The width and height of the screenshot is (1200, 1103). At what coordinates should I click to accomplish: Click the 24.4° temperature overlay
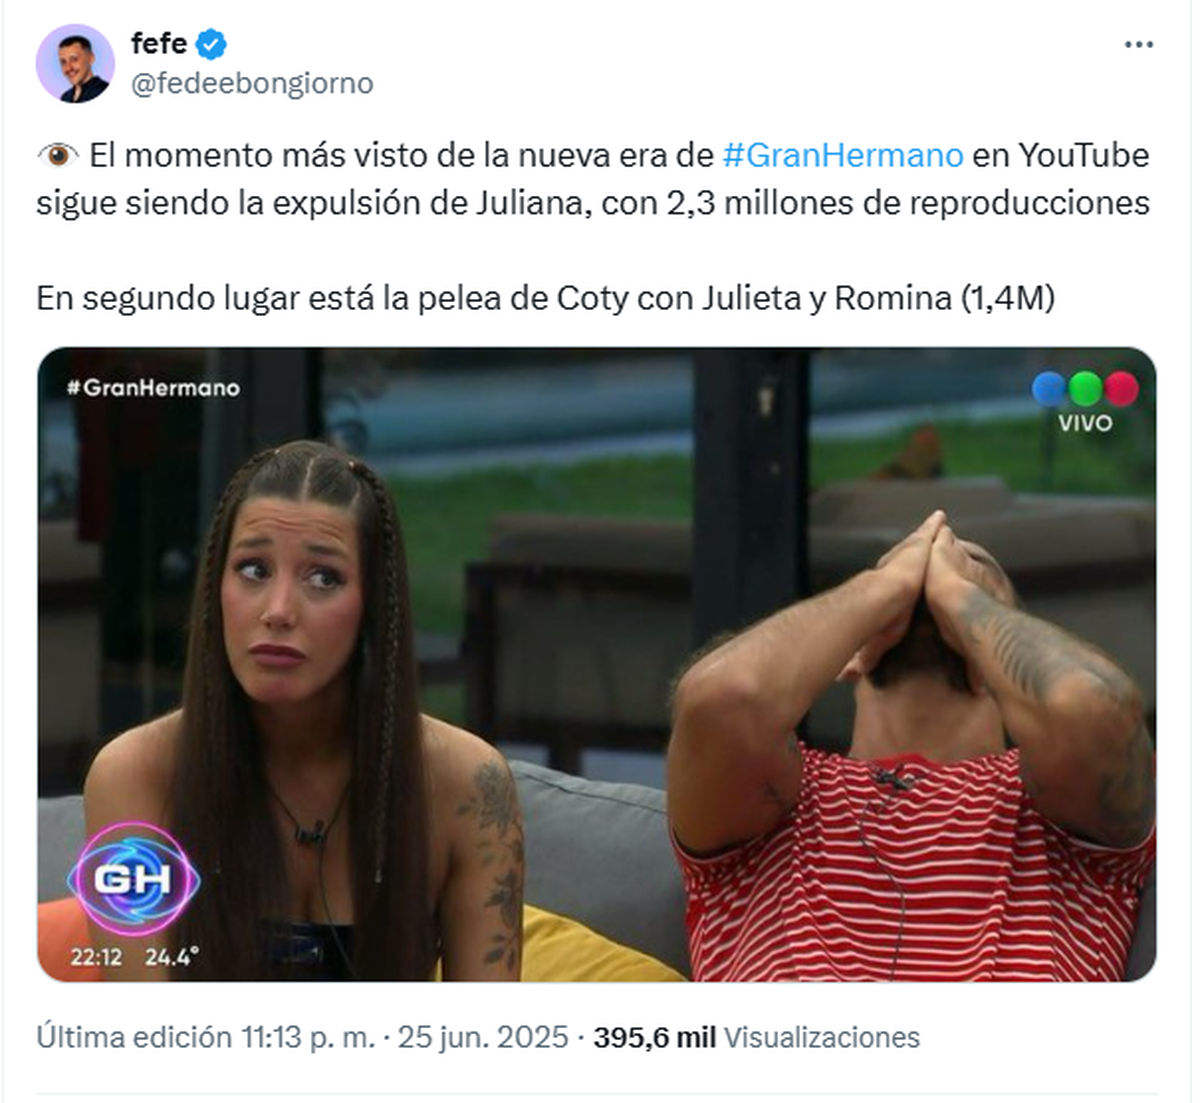pyautogui.click(x=171, y=957)
